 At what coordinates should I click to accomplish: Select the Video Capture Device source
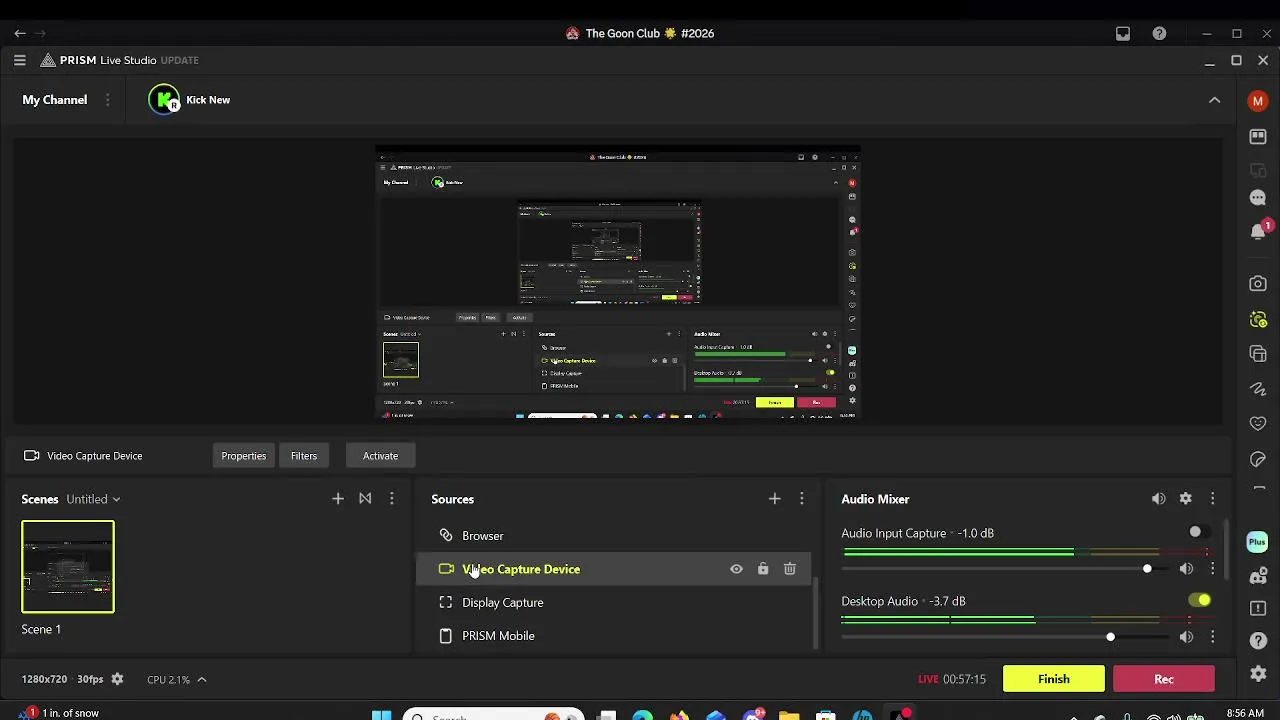(614, 569)
